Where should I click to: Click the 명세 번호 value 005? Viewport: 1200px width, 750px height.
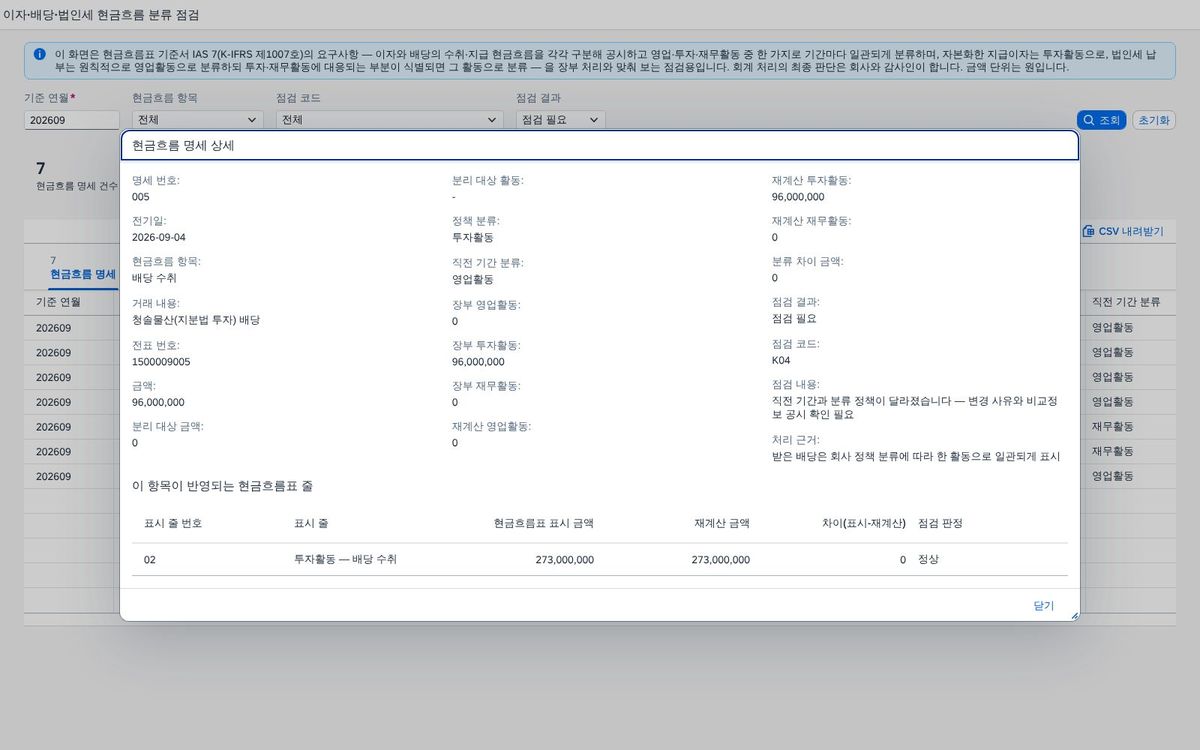click(141, 197)
